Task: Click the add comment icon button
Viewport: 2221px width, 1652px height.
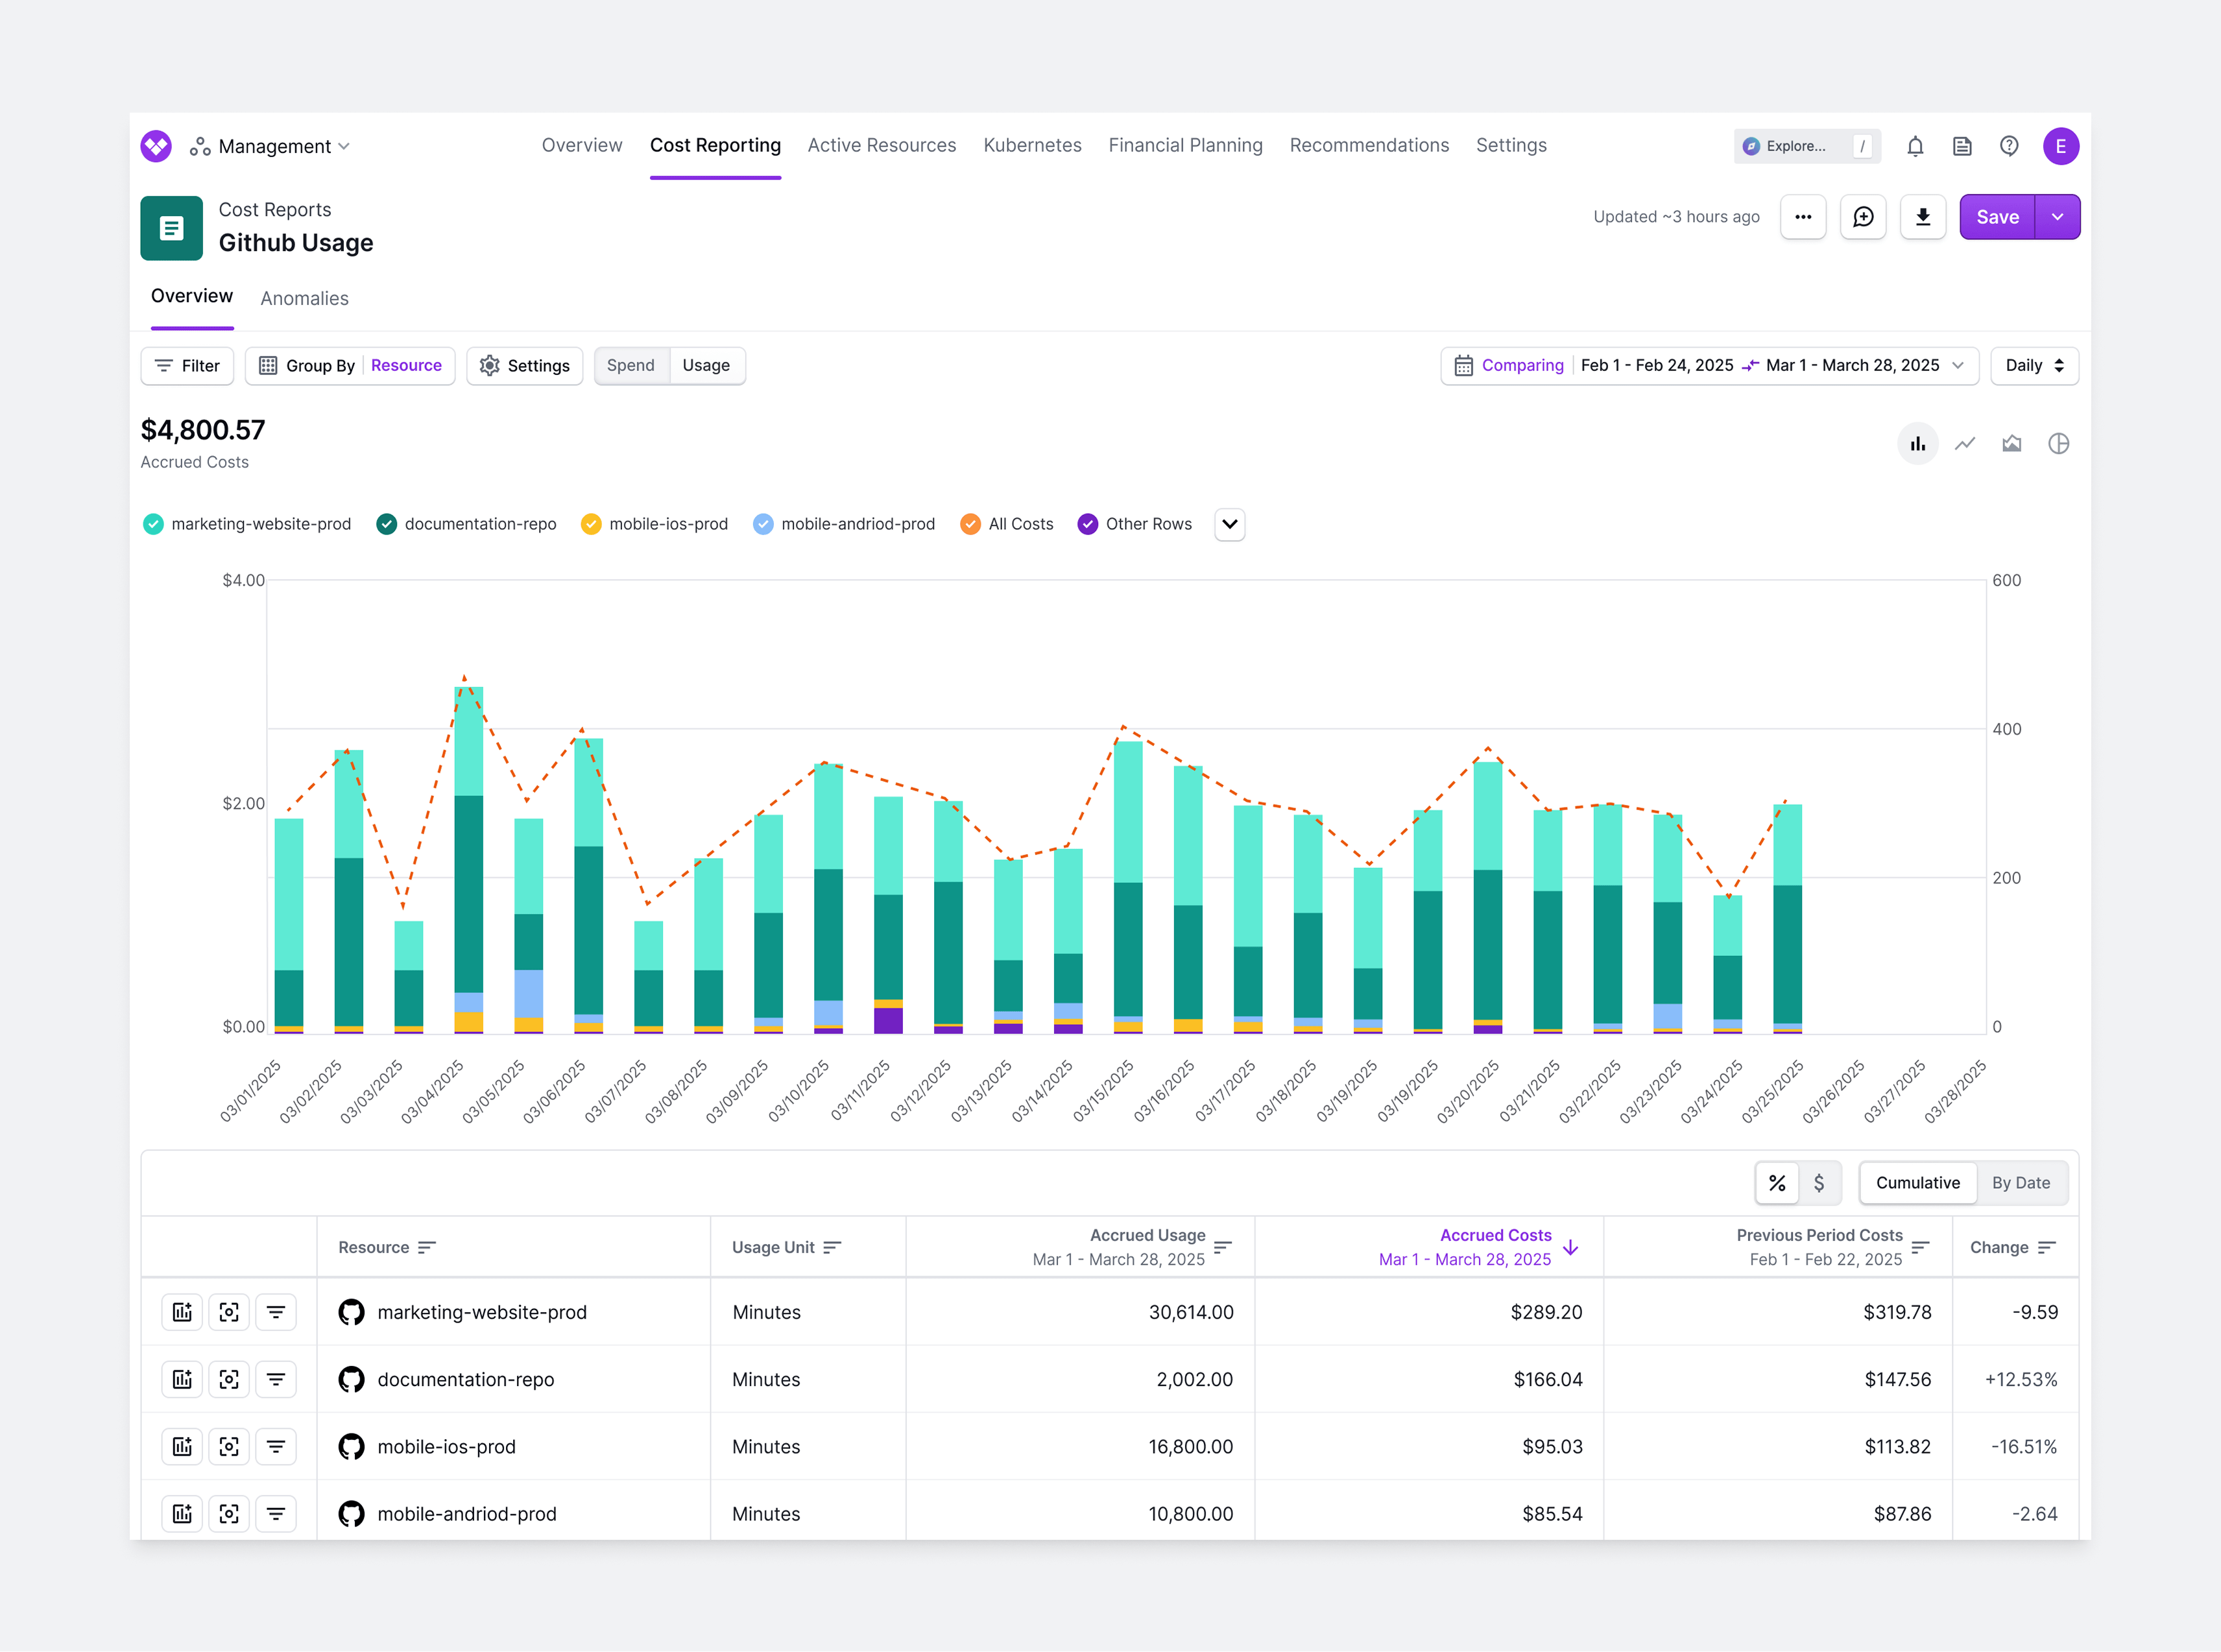Action: [1862, 217]
